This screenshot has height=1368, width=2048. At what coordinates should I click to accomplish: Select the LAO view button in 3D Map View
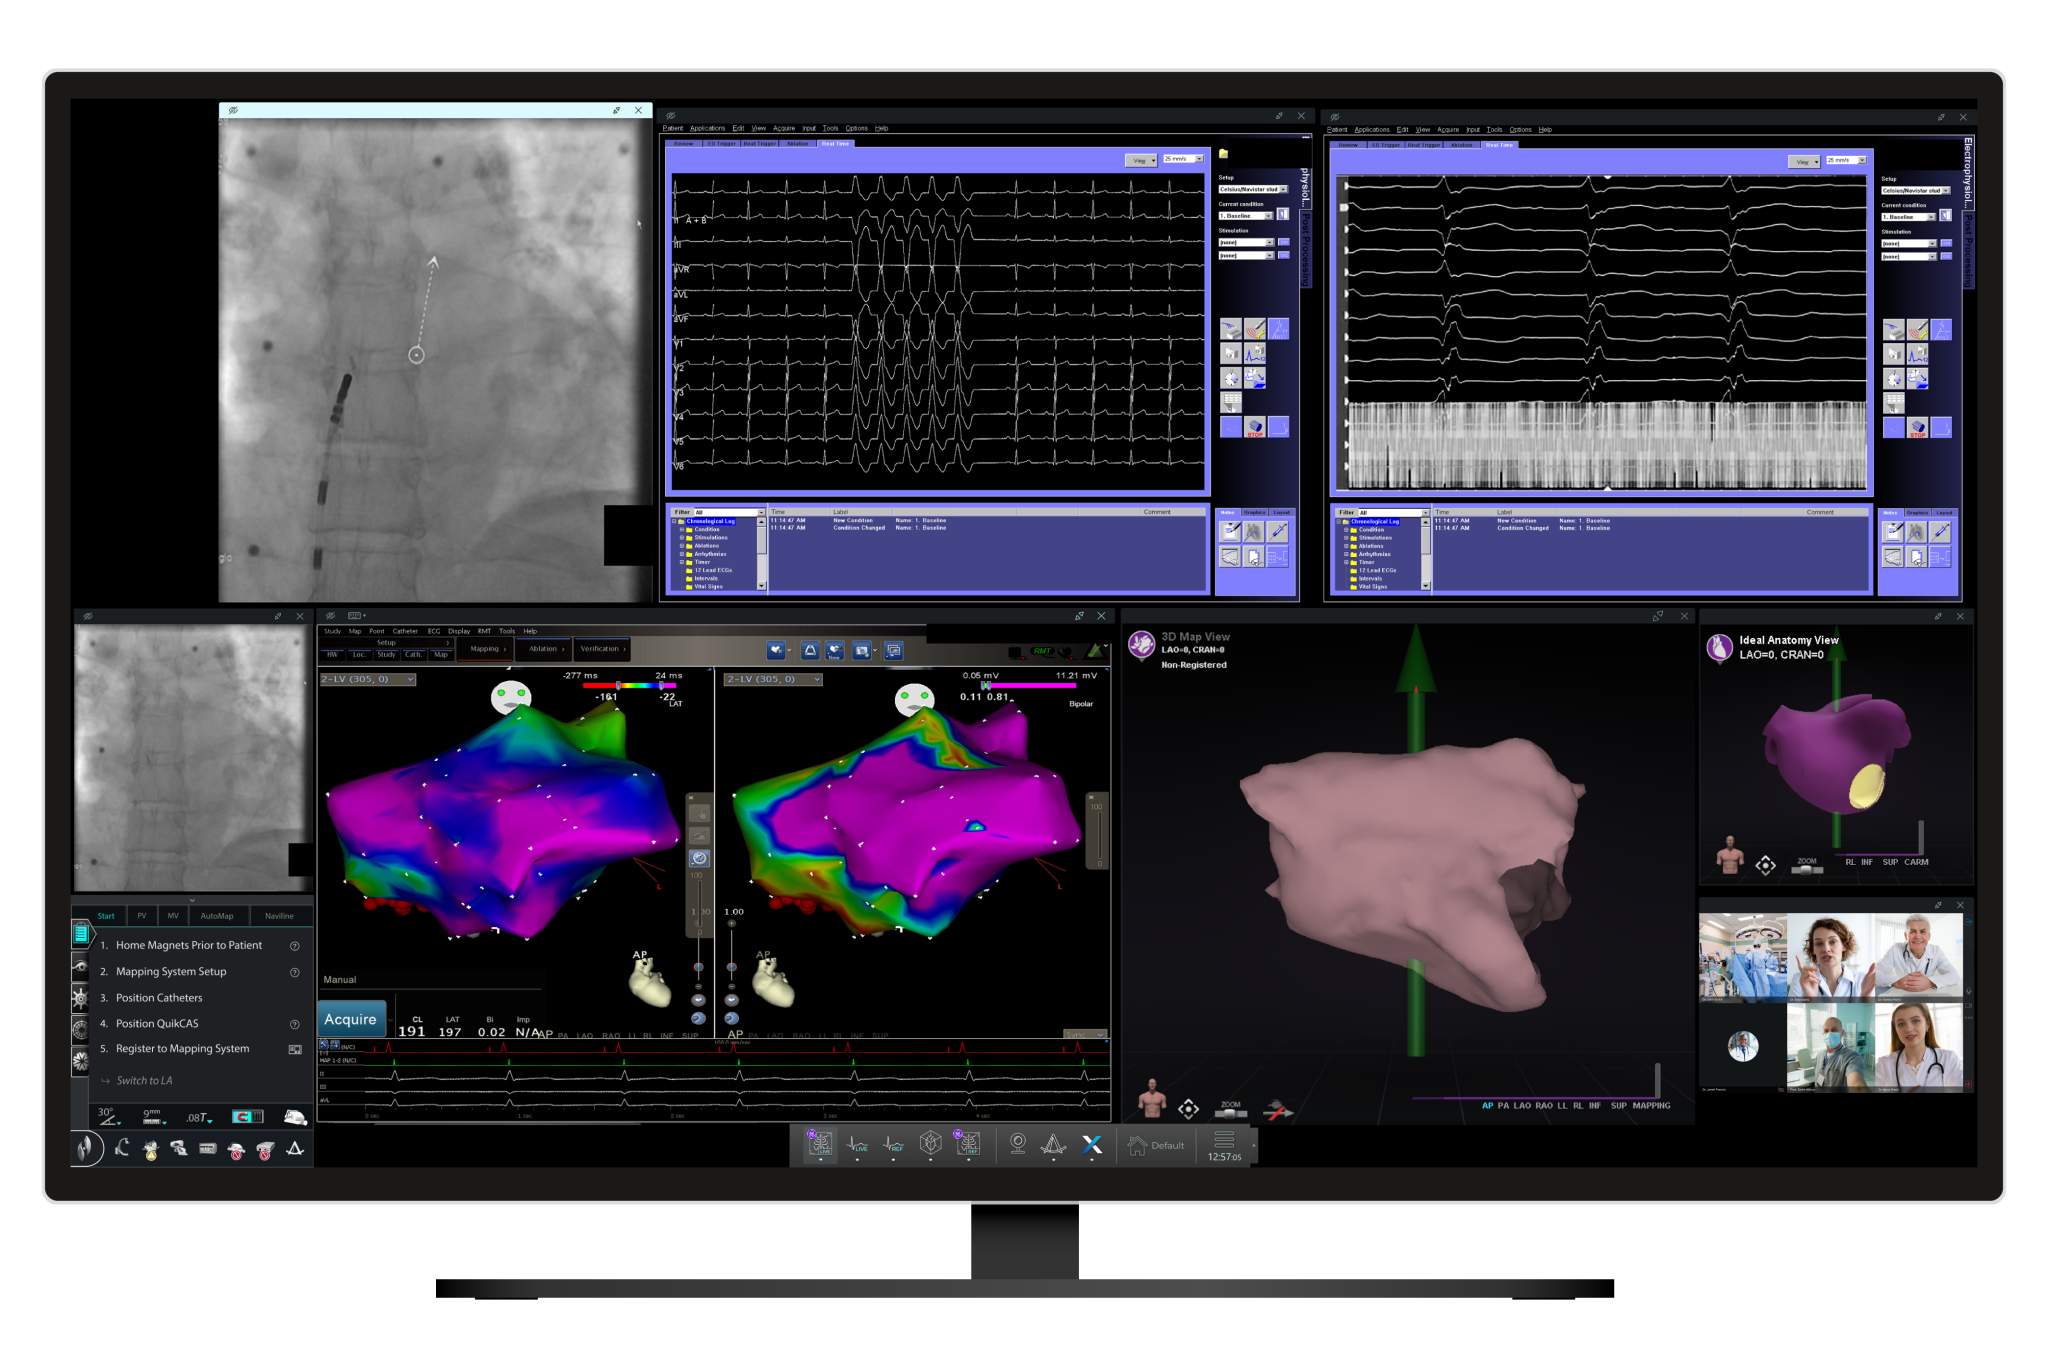1522,1106
